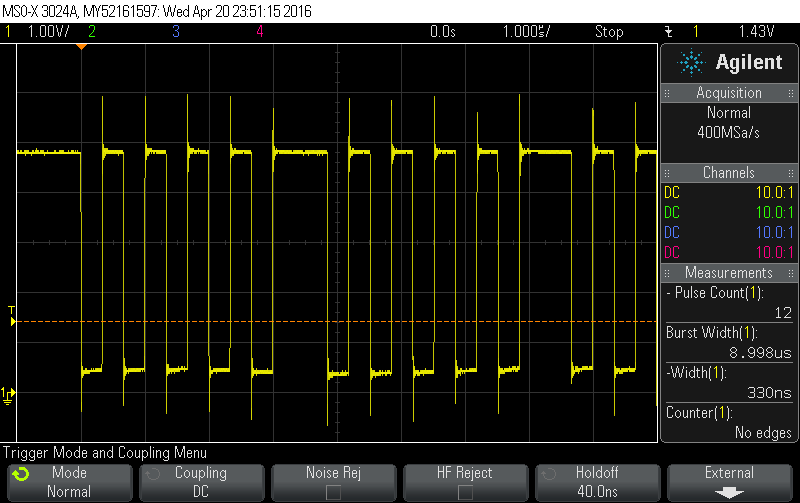
Task: Open the Acquisition panel header
Action: (729, 93)
